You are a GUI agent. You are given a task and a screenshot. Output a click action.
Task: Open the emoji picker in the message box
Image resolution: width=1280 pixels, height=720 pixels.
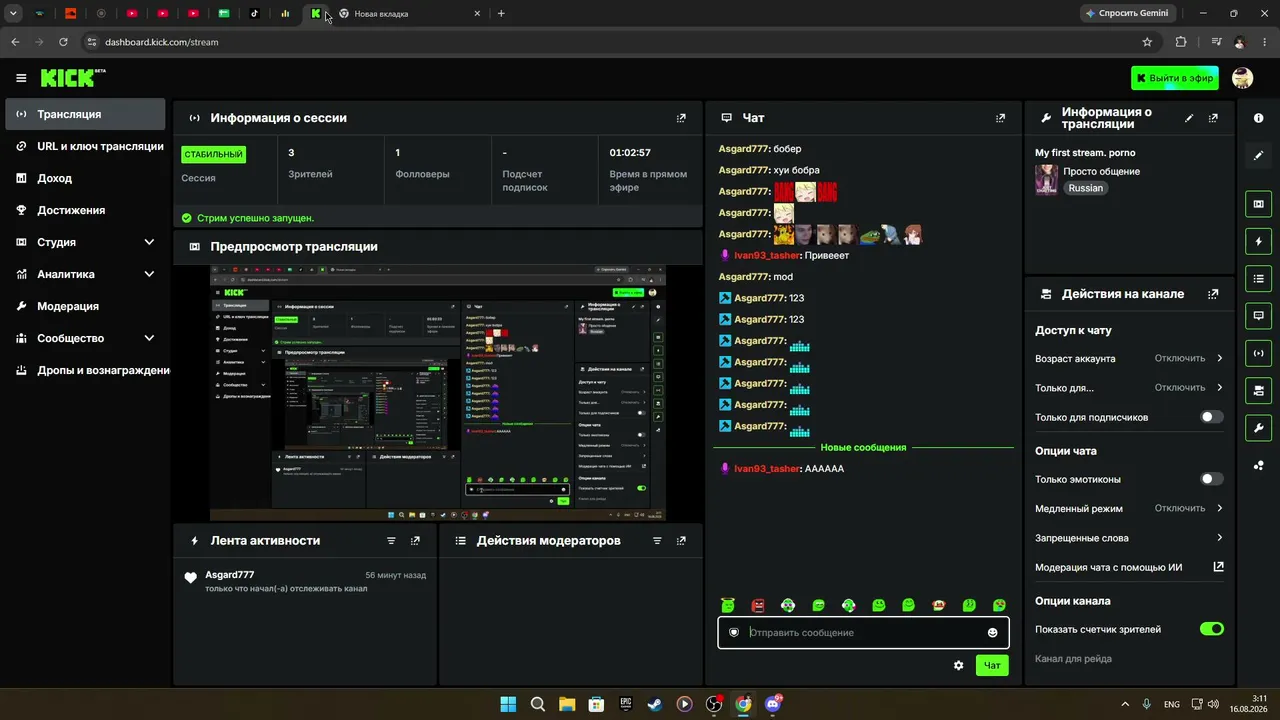click(x=992, y=633)
